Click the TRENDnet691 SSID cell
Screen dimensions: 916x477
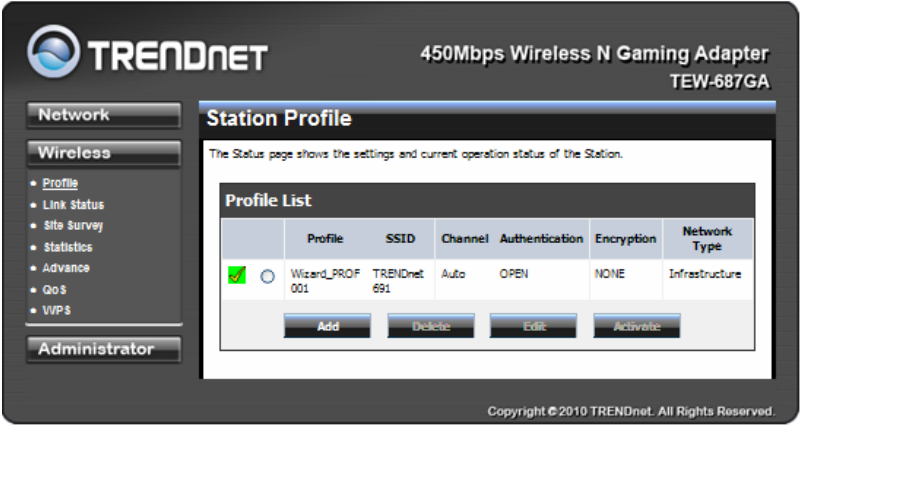[x=398, y=281]
